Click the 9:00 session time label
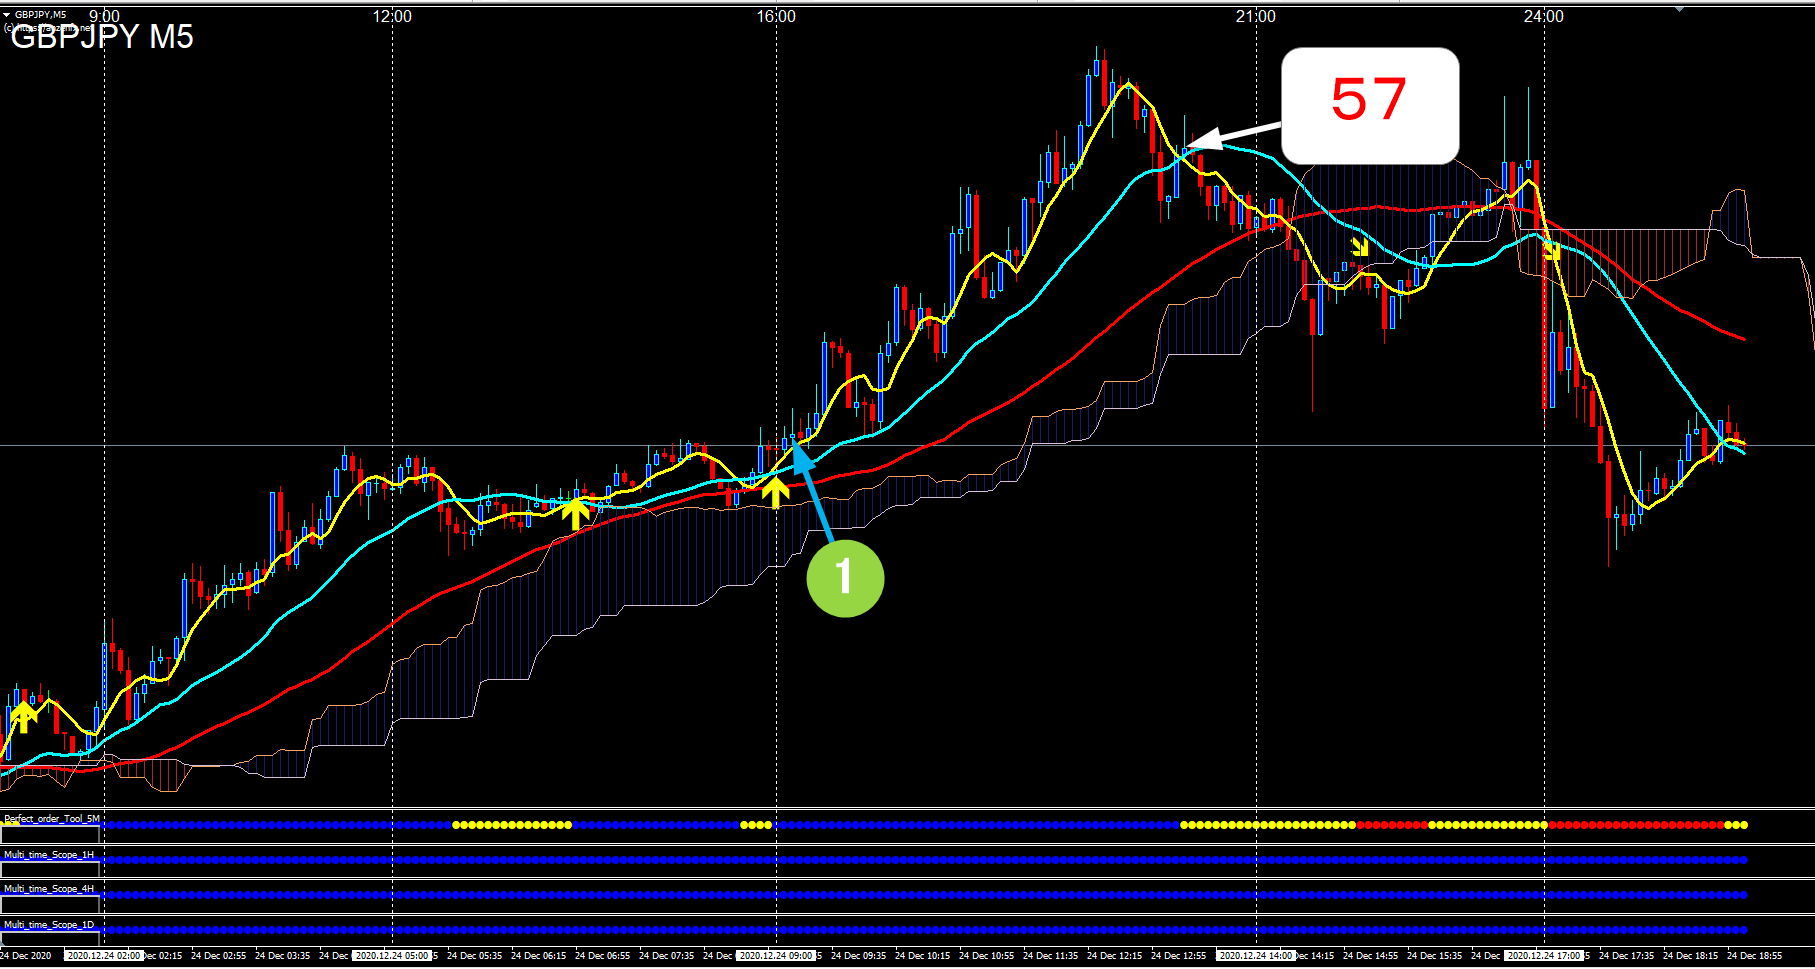Image resolution: width=1815 pixels, height=969 pixels. pyautogui.click(x=104, y=16)
